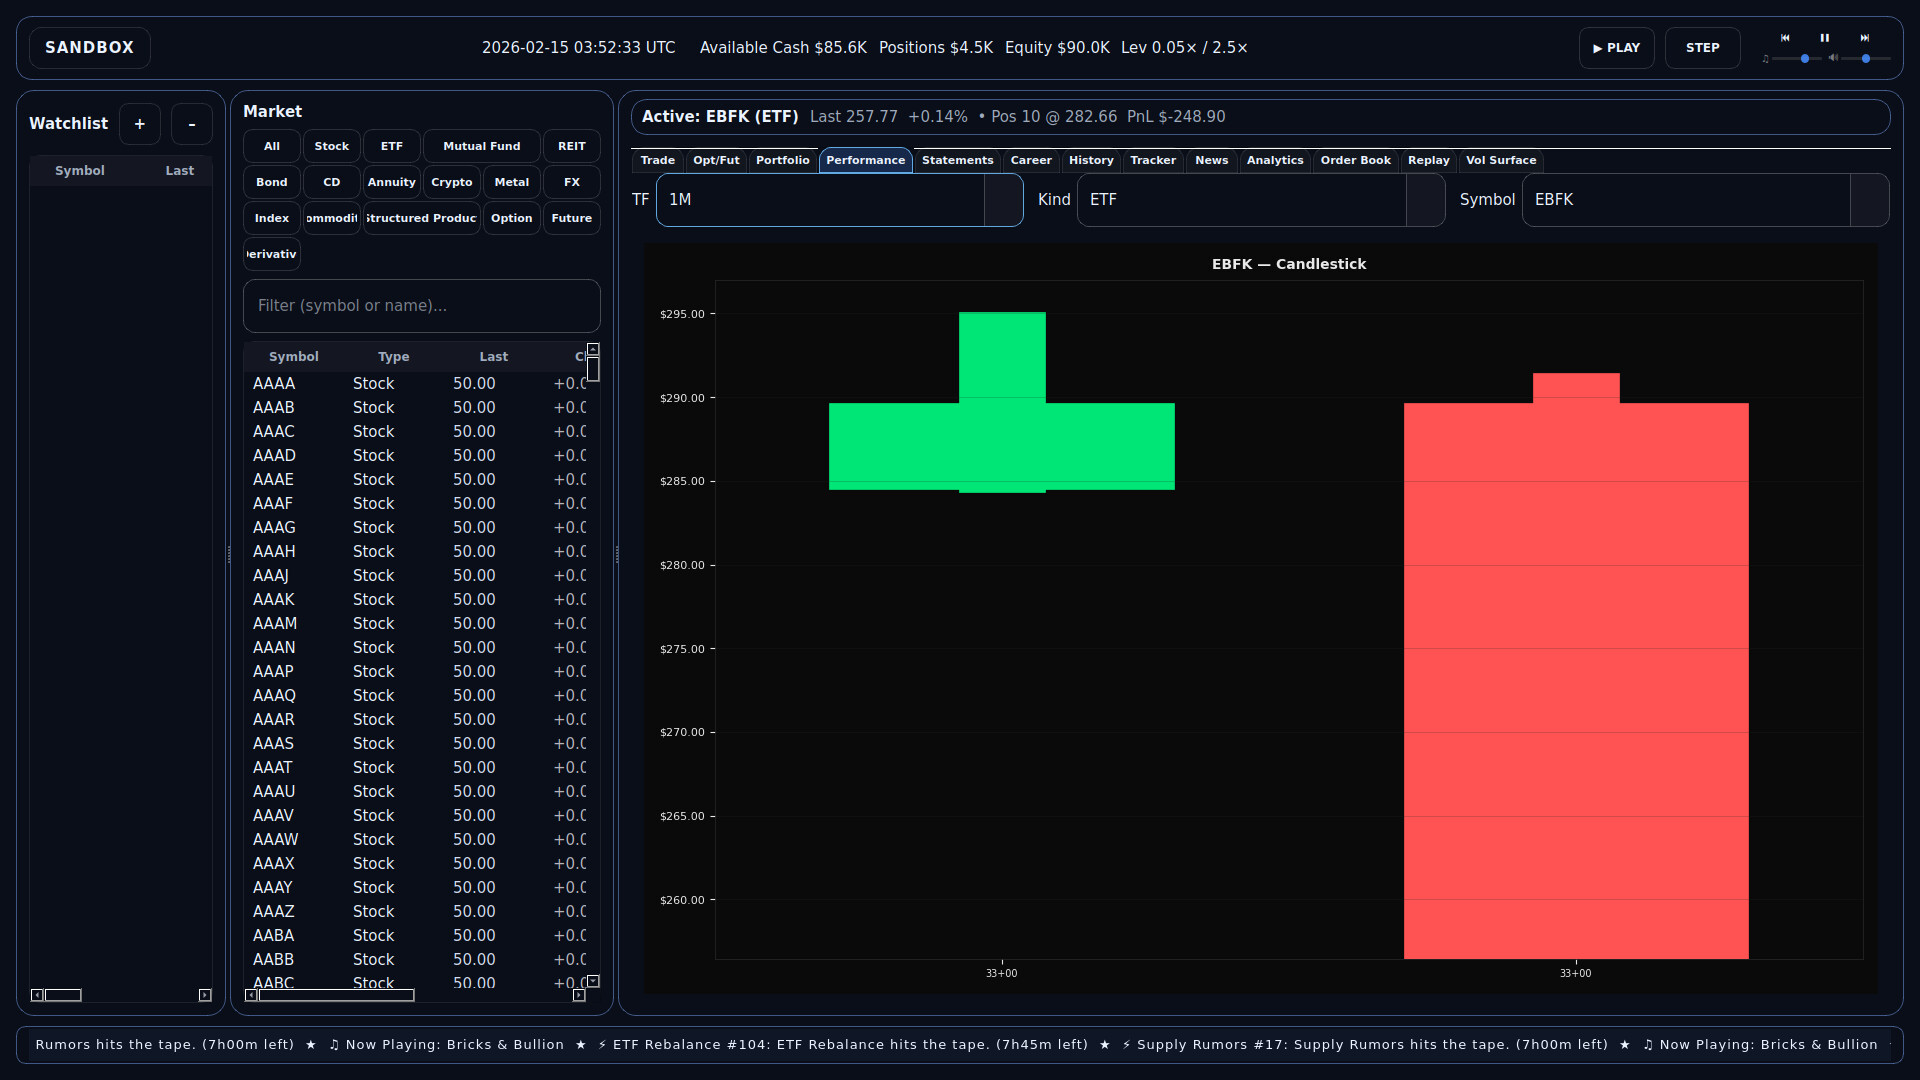Screen dimensions: 1920x1080
Task: Click the skip-forward playback icon
Action: pyautogui.click(x=1865, y=37)
